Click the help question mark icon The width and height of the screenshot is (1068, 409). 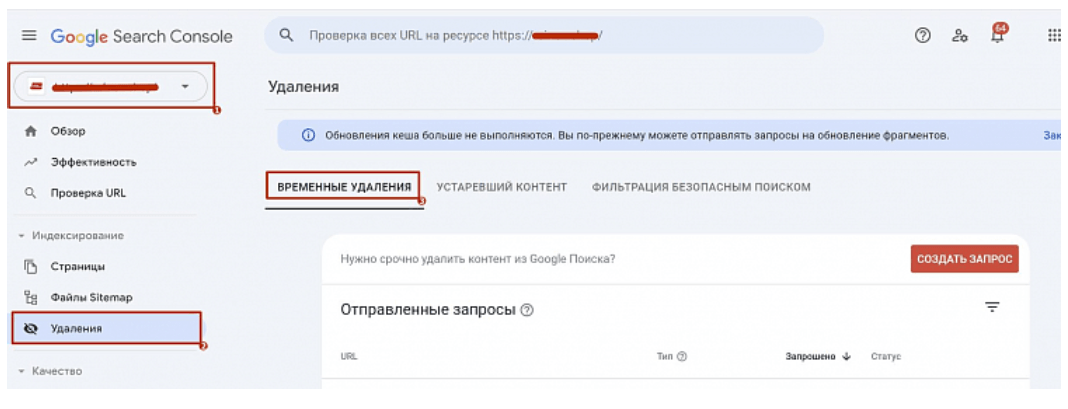click(x=922, y=35)
